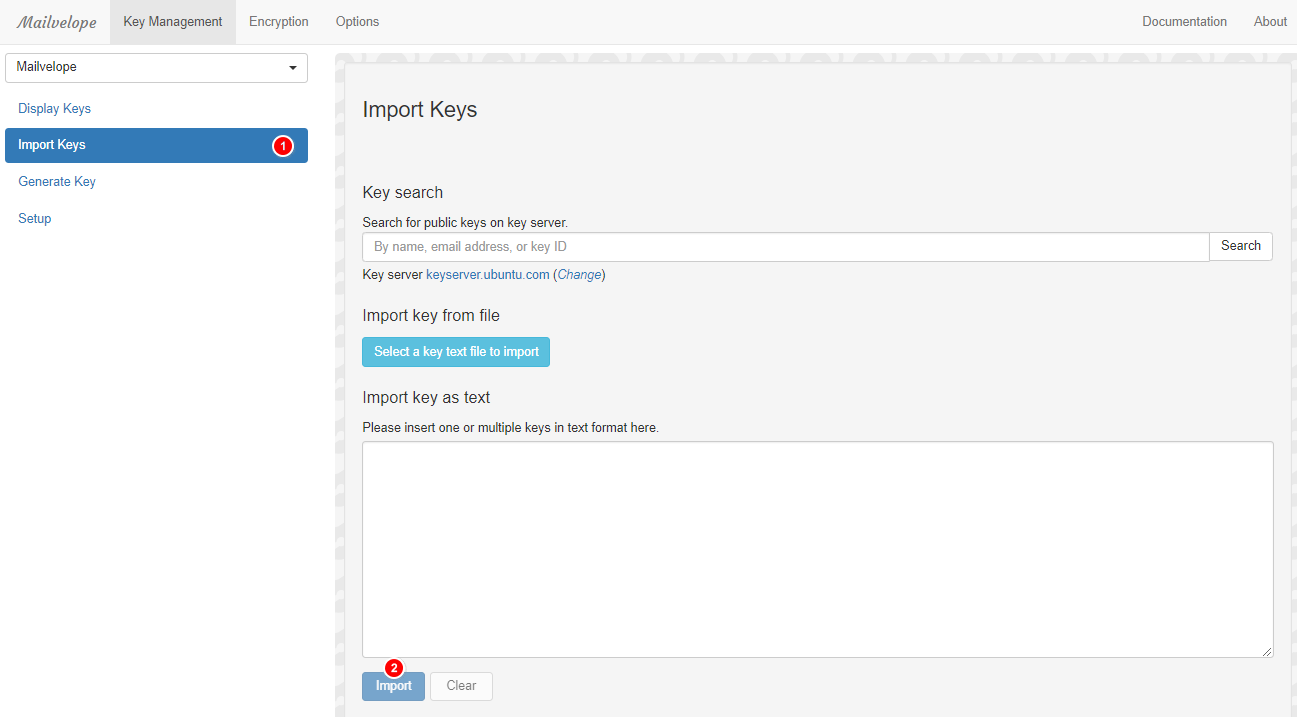Viewport: 1297px width, 717px height.
Task: Open the Key Management tab
Action: pyautogui.click(x=173, y=22)
